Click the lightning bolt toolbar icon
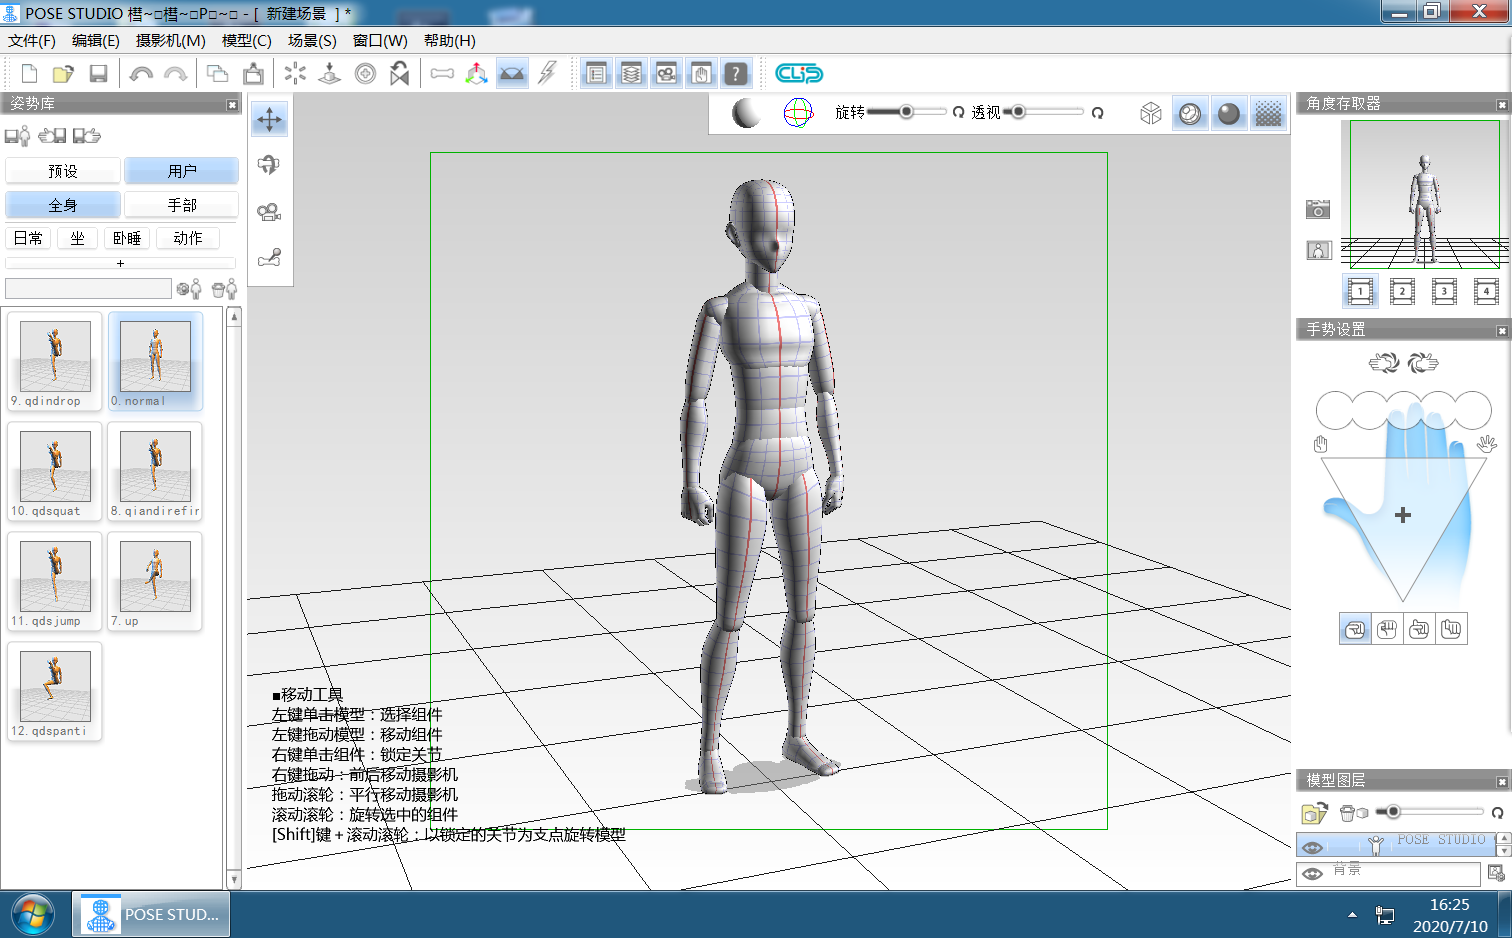Screen dimensions: 1512x938 [x=547, y=74]
